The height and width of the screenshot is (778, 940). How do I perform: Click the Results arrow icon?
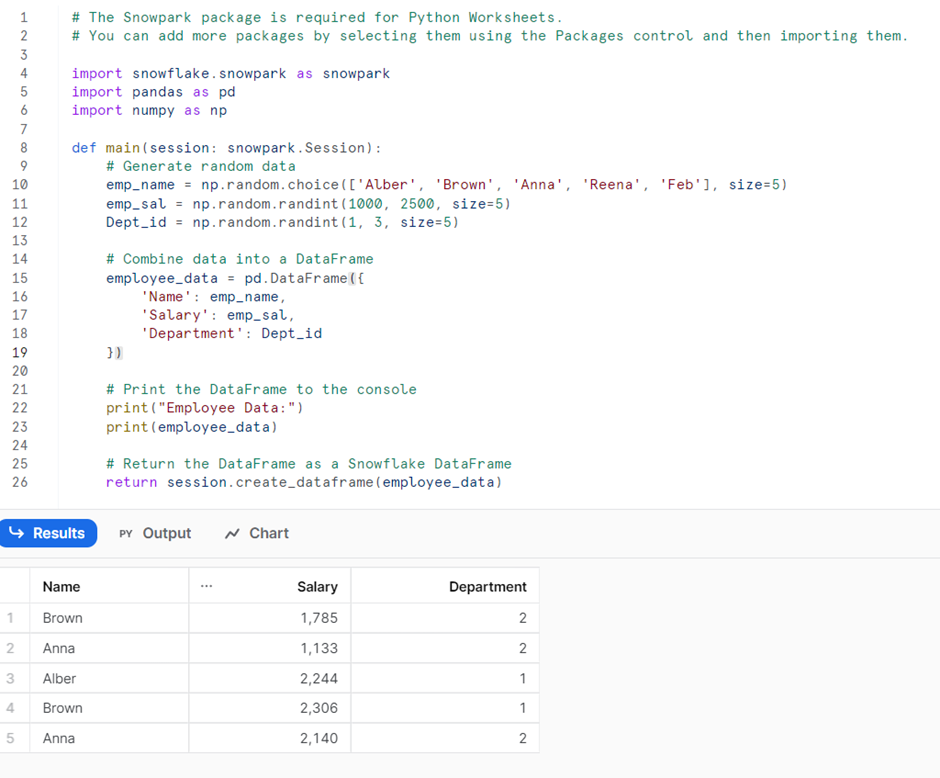coord(17,532)
